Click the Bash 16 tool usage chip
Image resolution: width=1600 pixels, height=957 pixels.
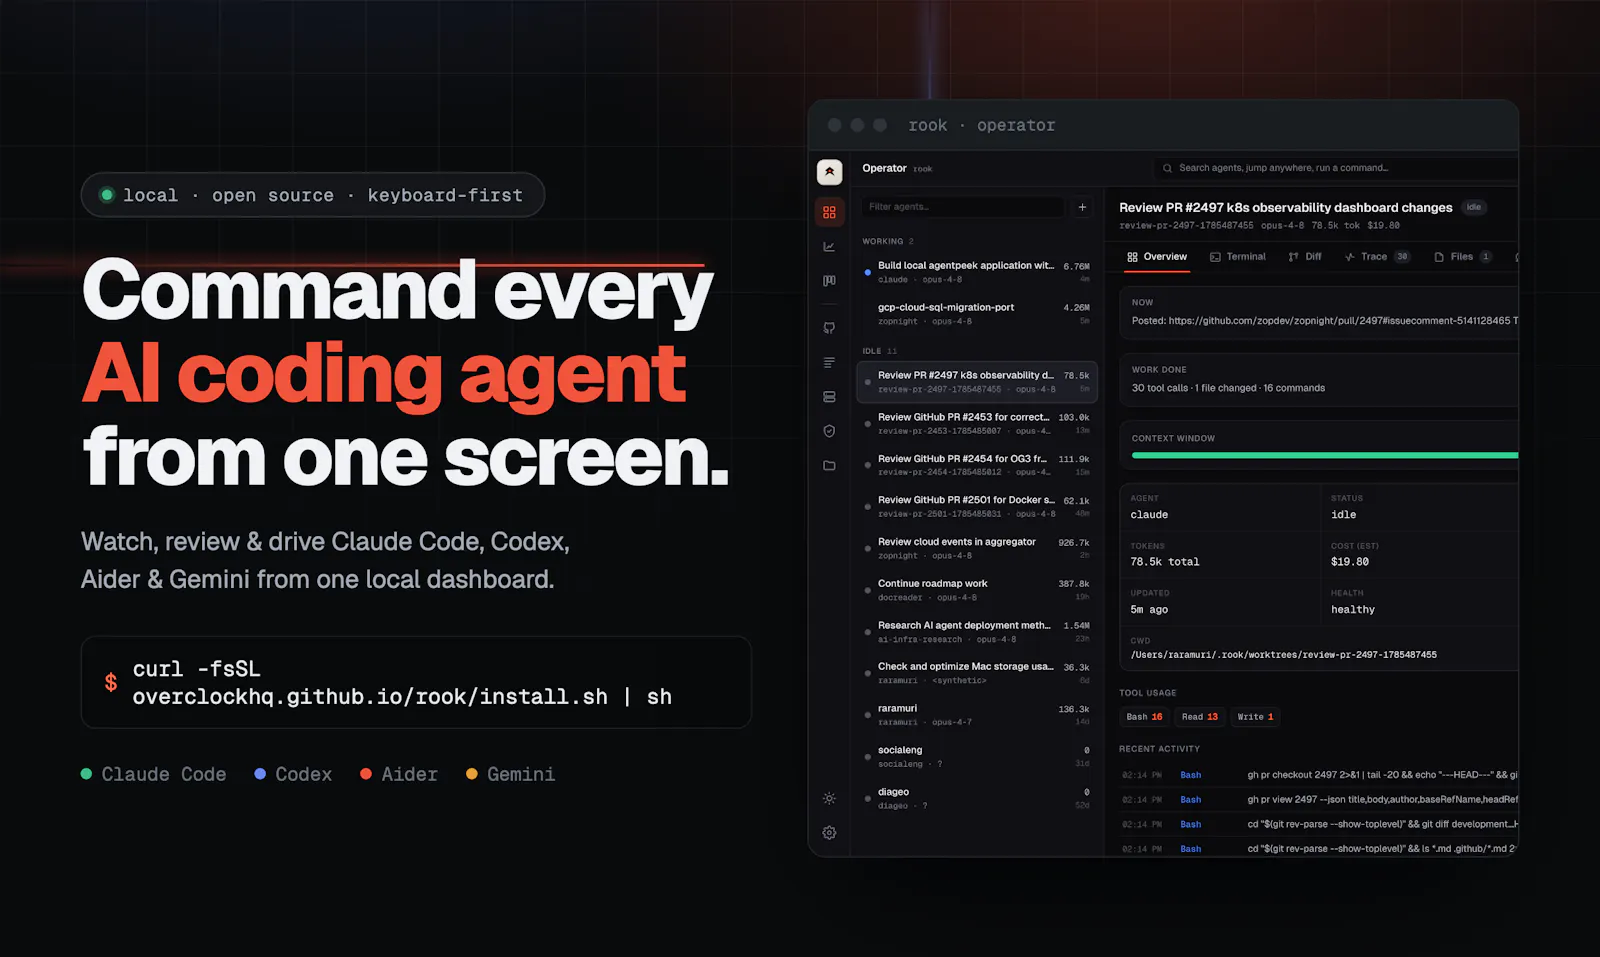(1145, 717)
